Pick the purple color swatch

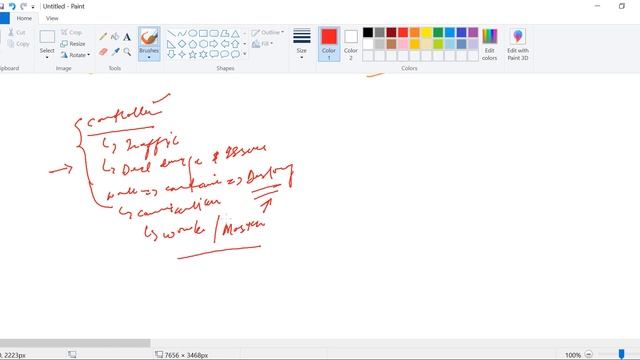pos(473,32)
